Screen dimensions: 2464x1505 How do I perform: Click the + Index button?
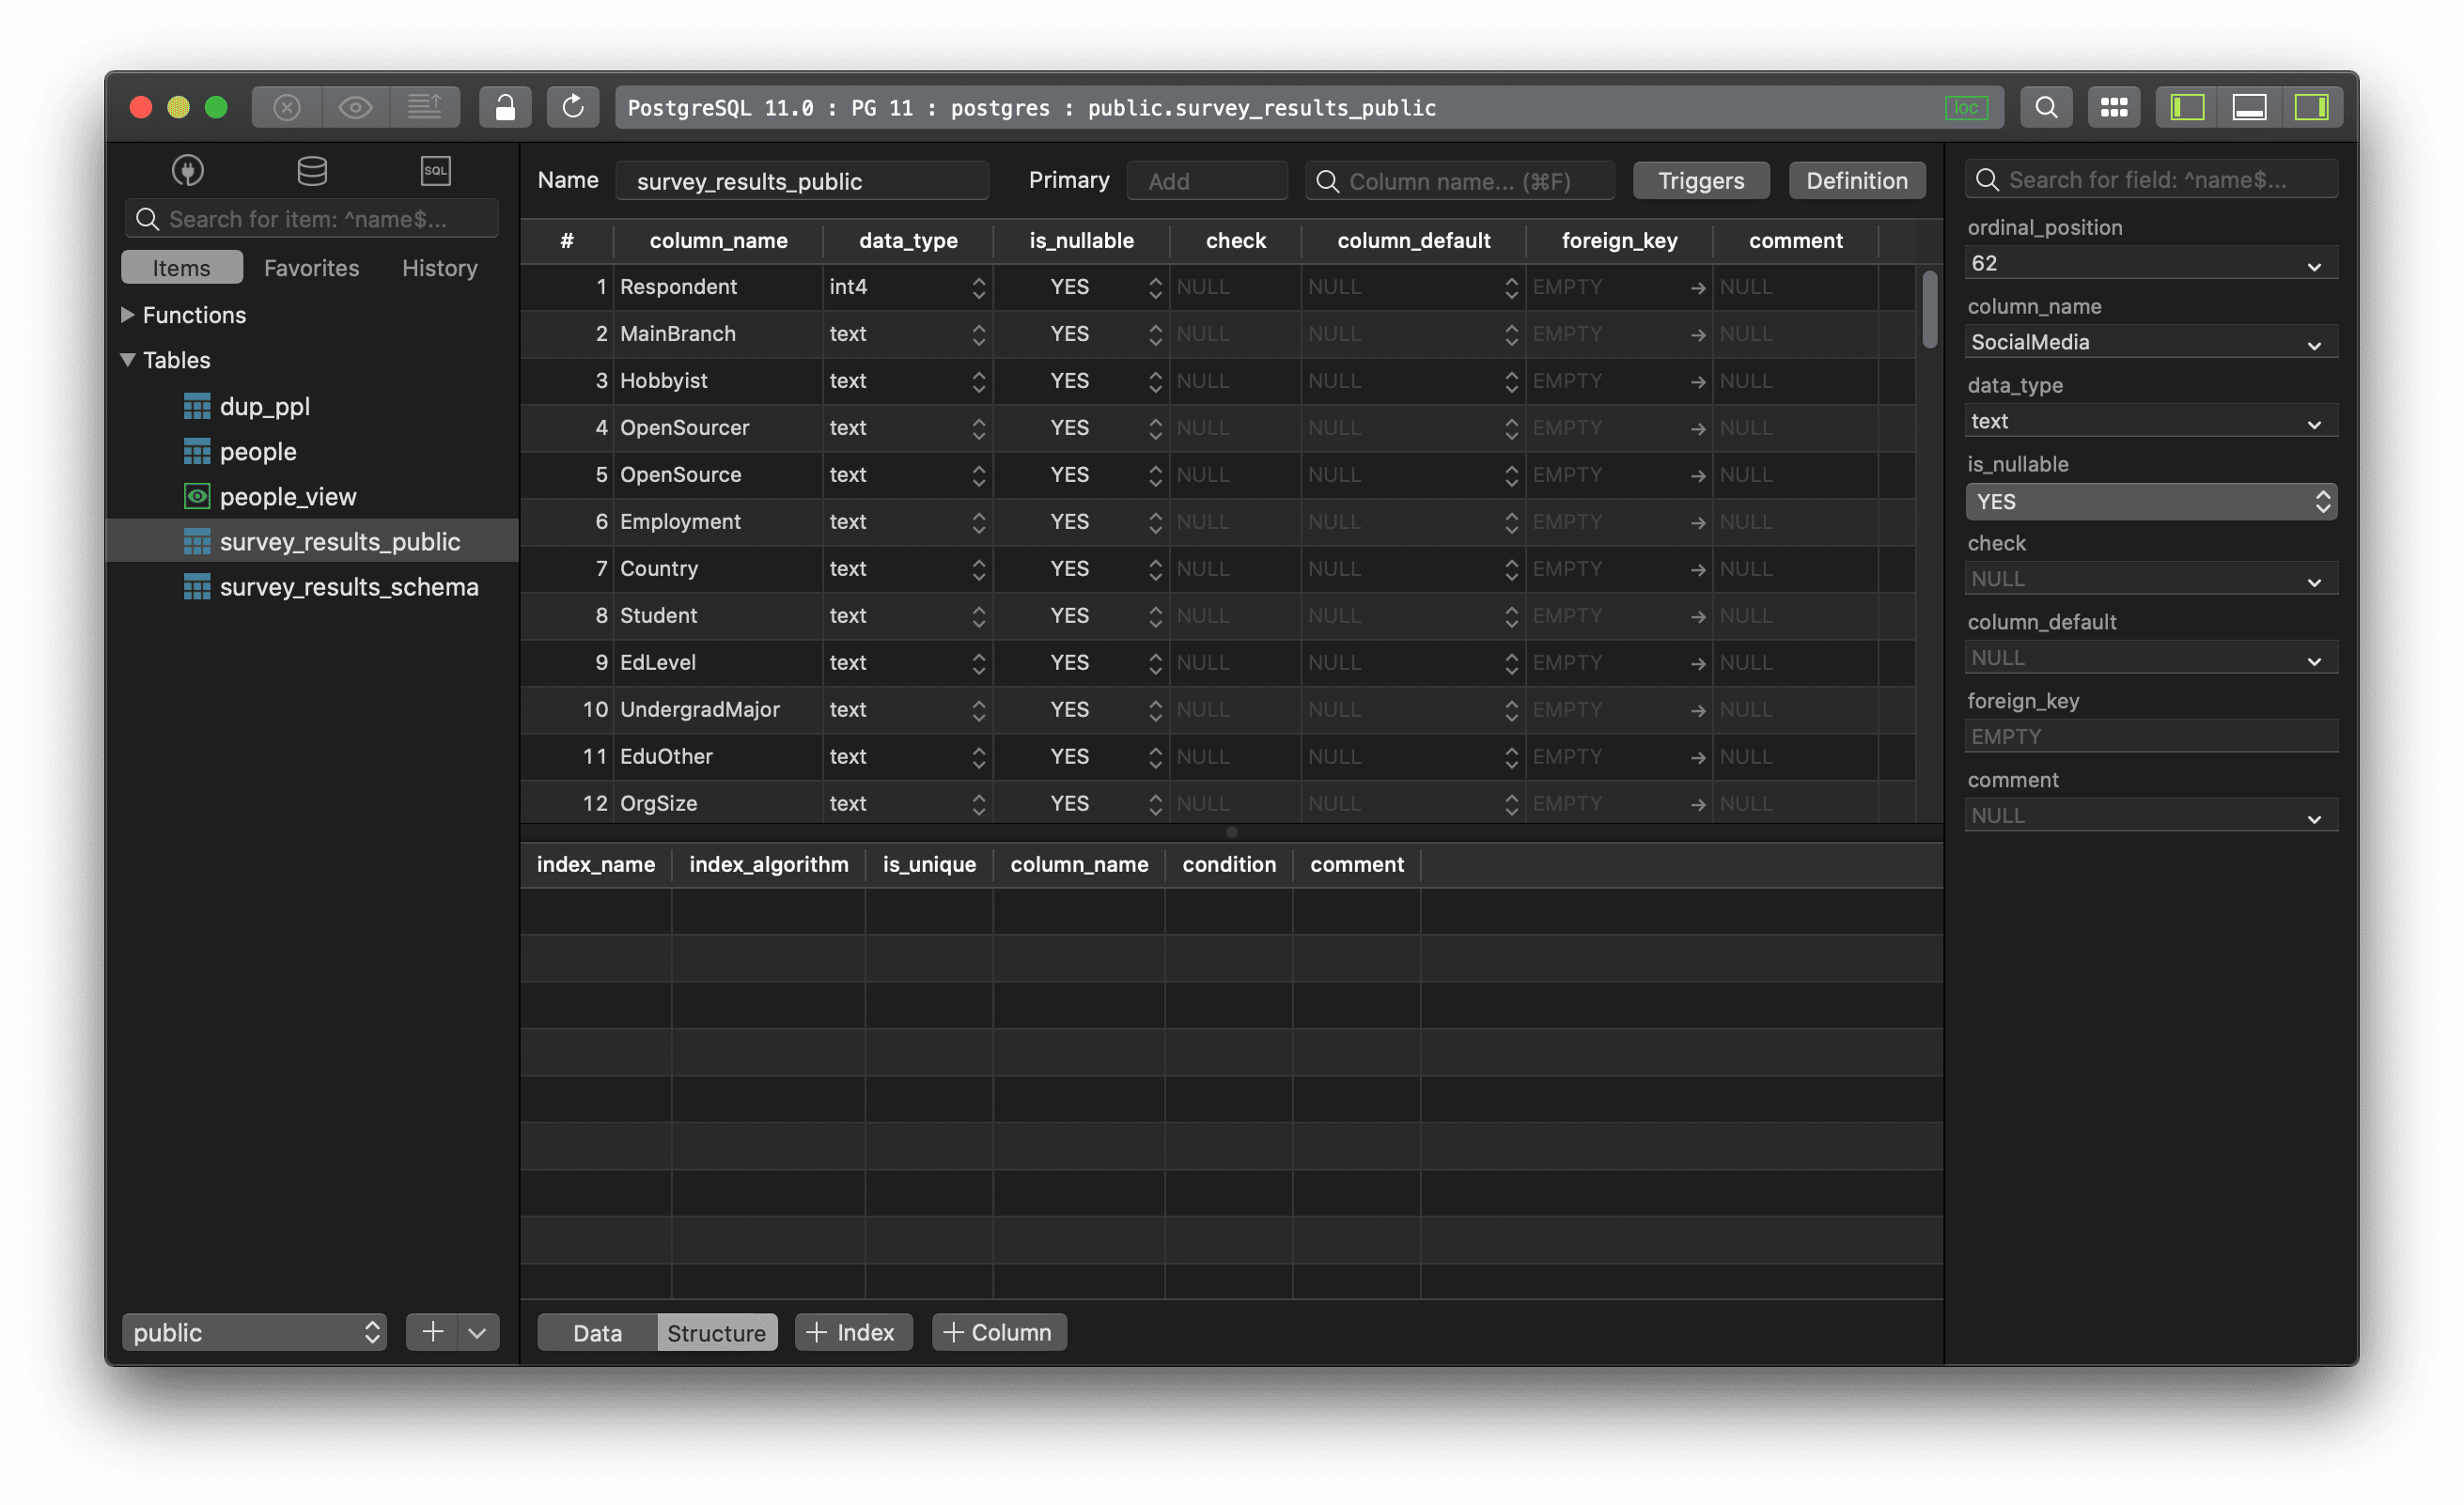click(x=853, y=1333)
